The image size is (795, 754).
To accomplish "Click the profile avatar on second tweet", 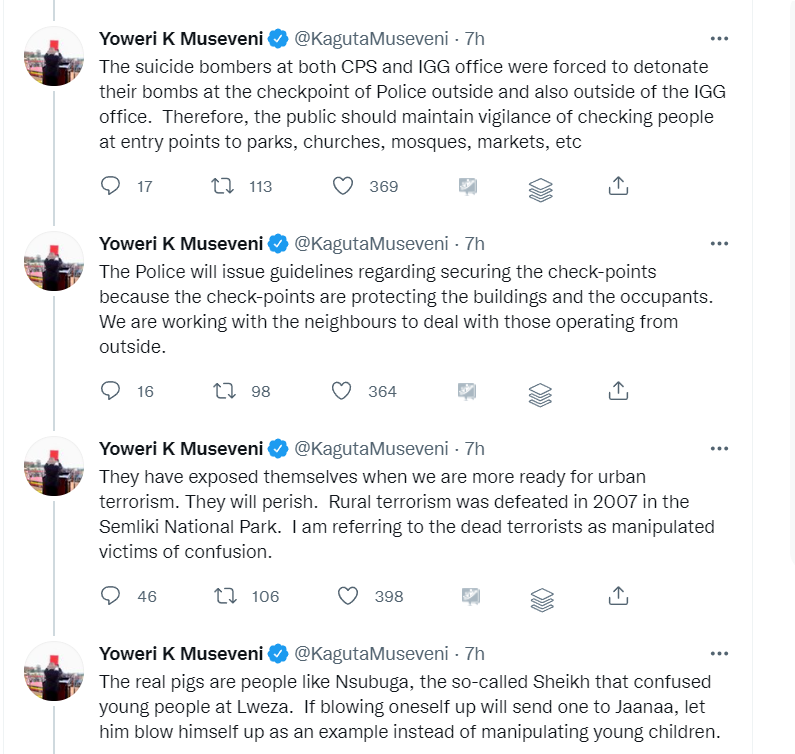I will (x=54, y=261).
